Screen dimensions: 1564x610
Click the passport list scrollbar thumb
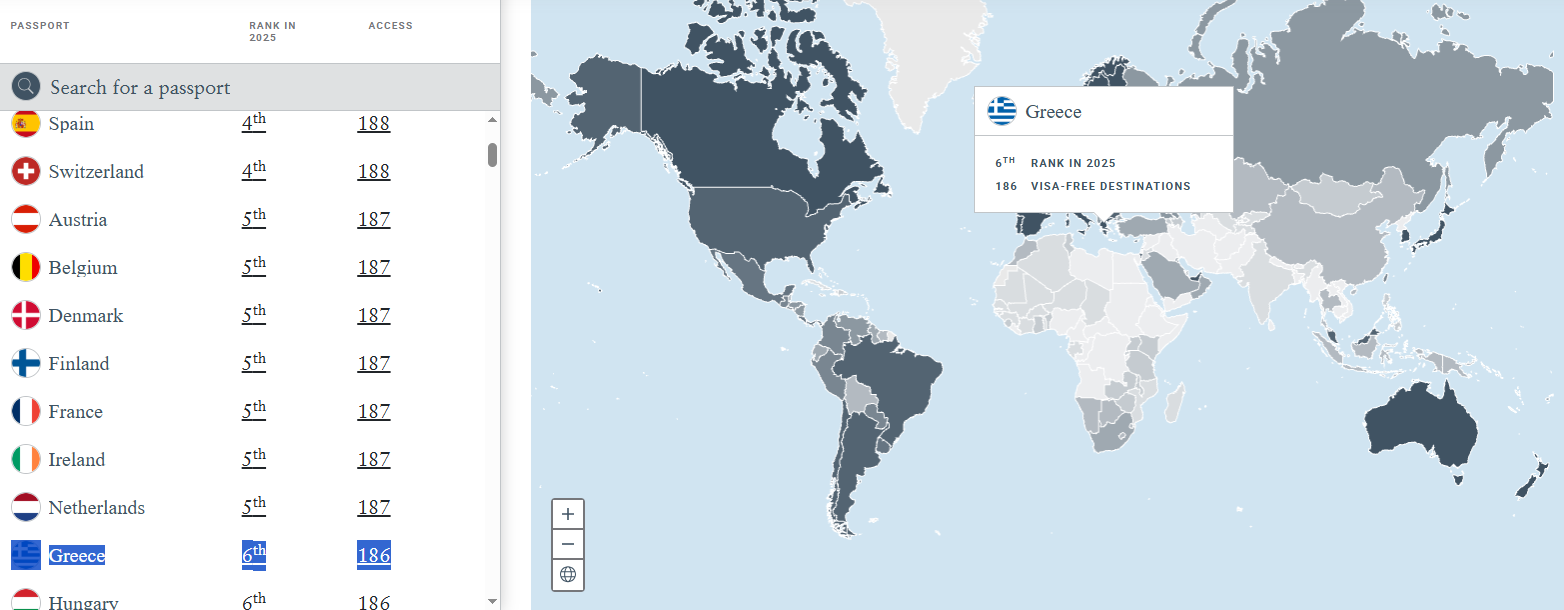tap(492, 155)
